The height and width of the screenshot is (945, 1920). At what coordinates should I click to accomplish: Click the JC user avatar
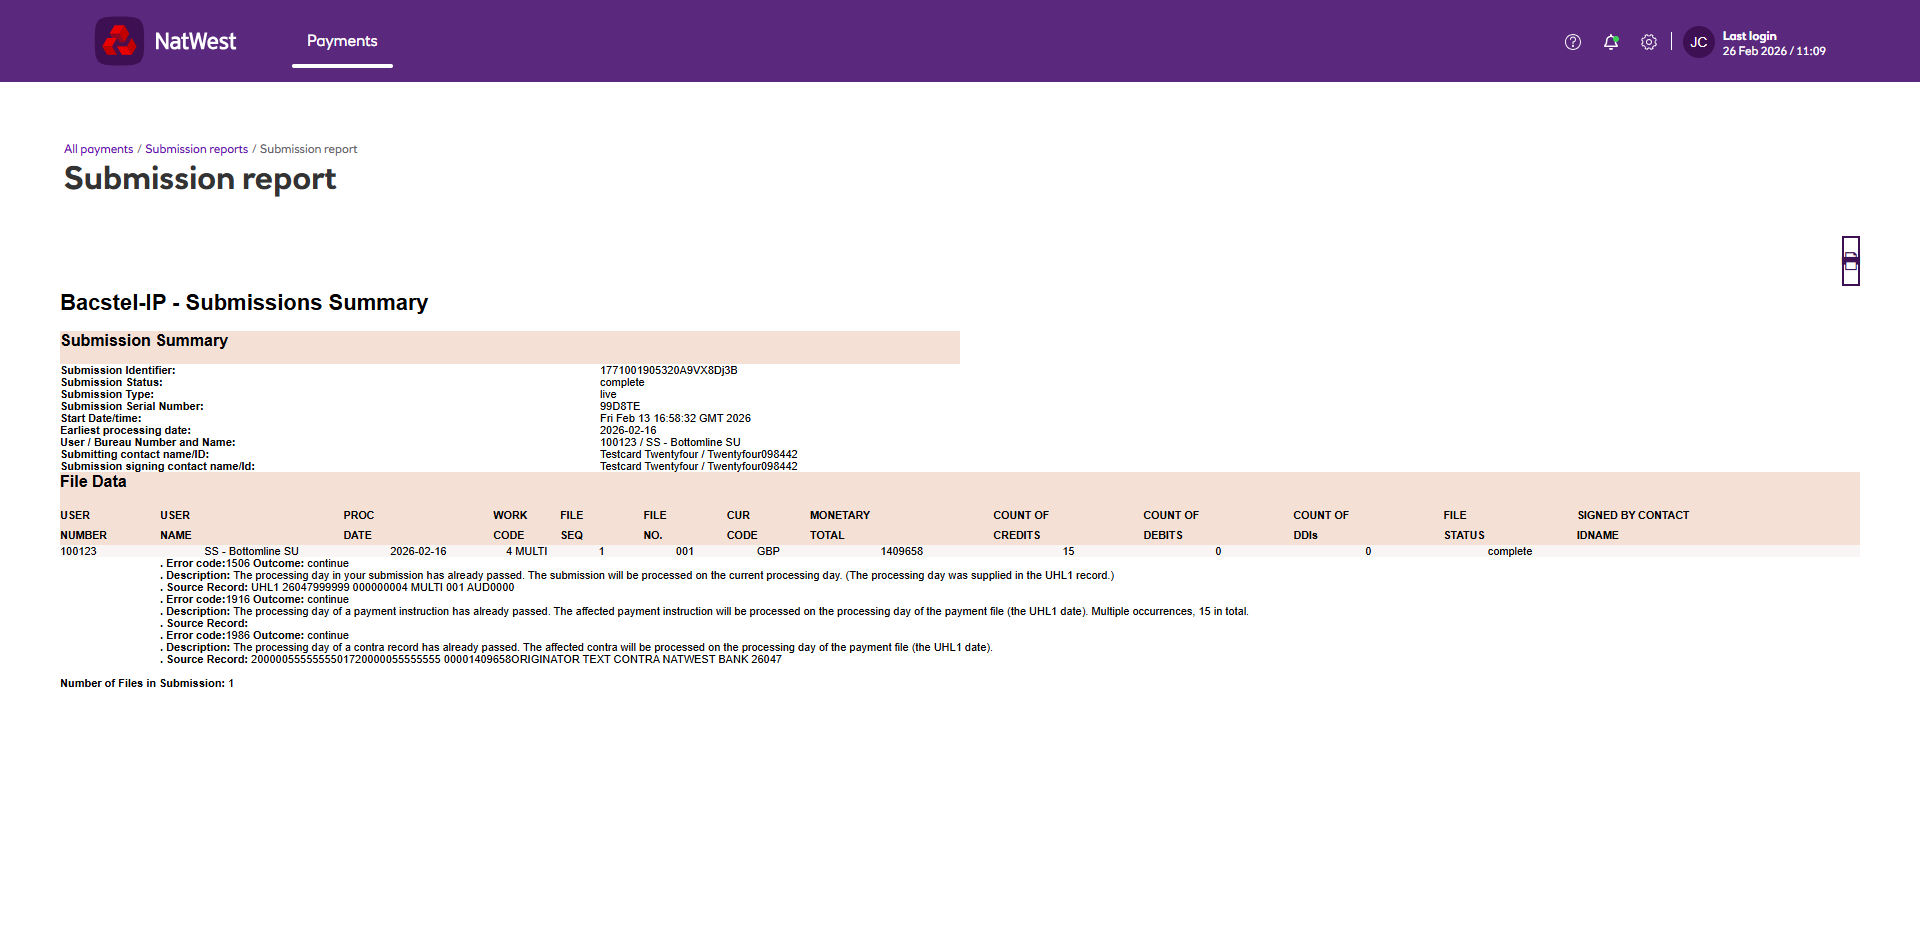[1699, 42]
